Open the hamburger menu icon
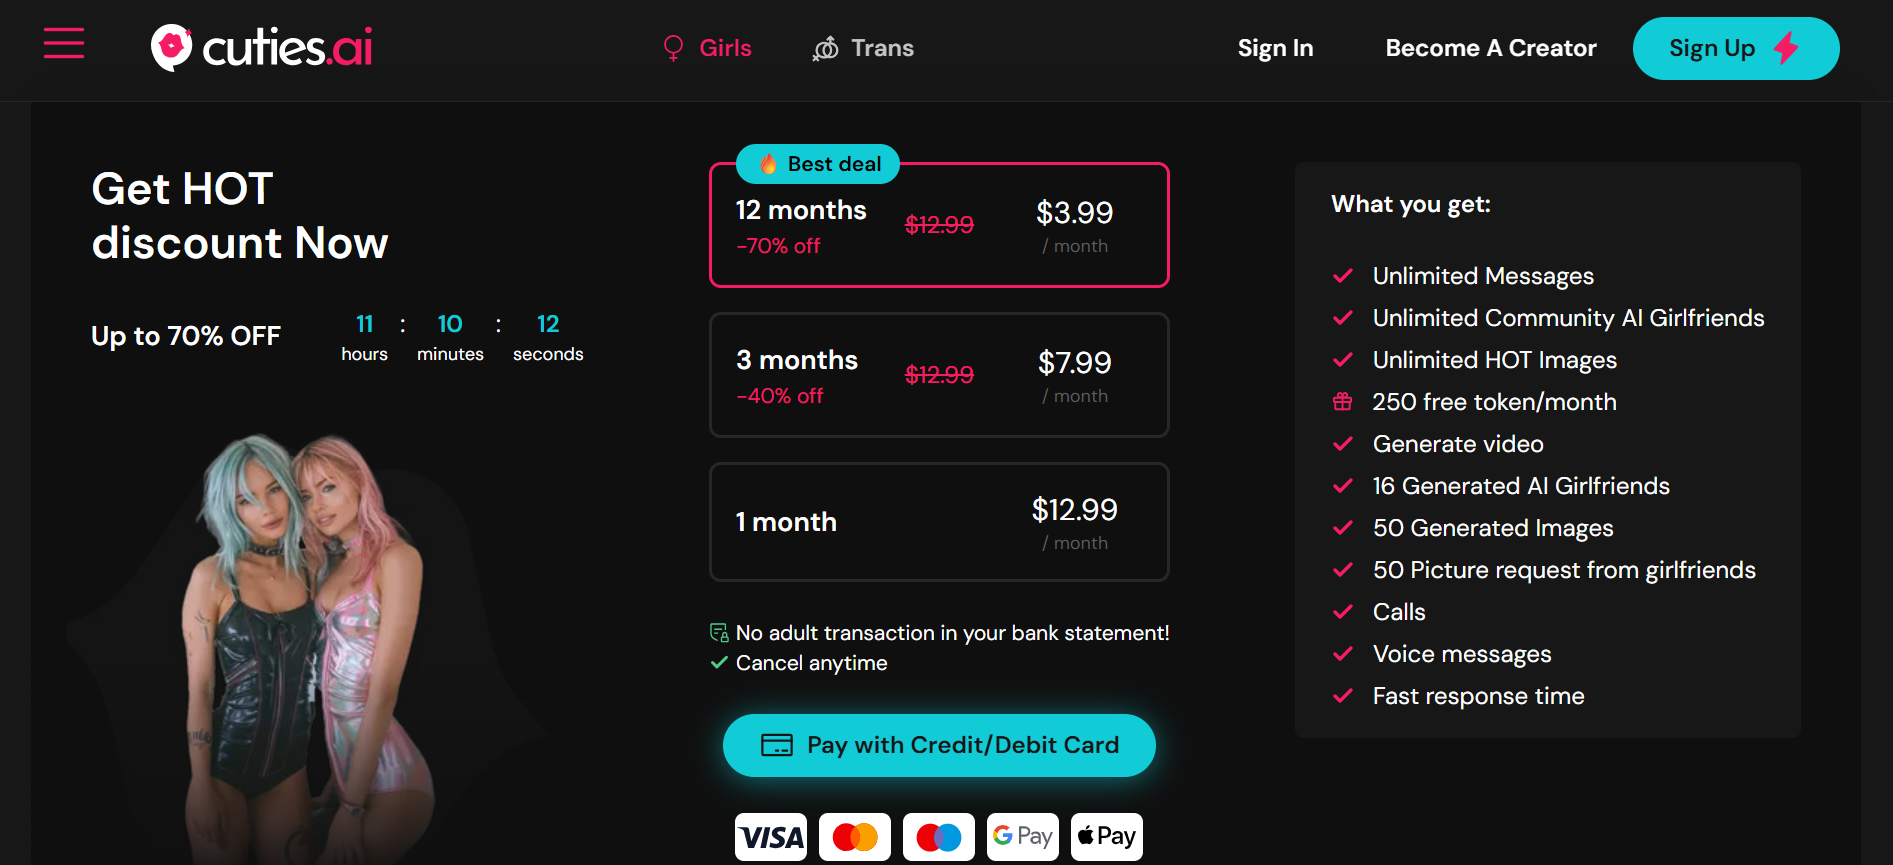This screenshot has height=865, width=1893. tap(64, 43)
